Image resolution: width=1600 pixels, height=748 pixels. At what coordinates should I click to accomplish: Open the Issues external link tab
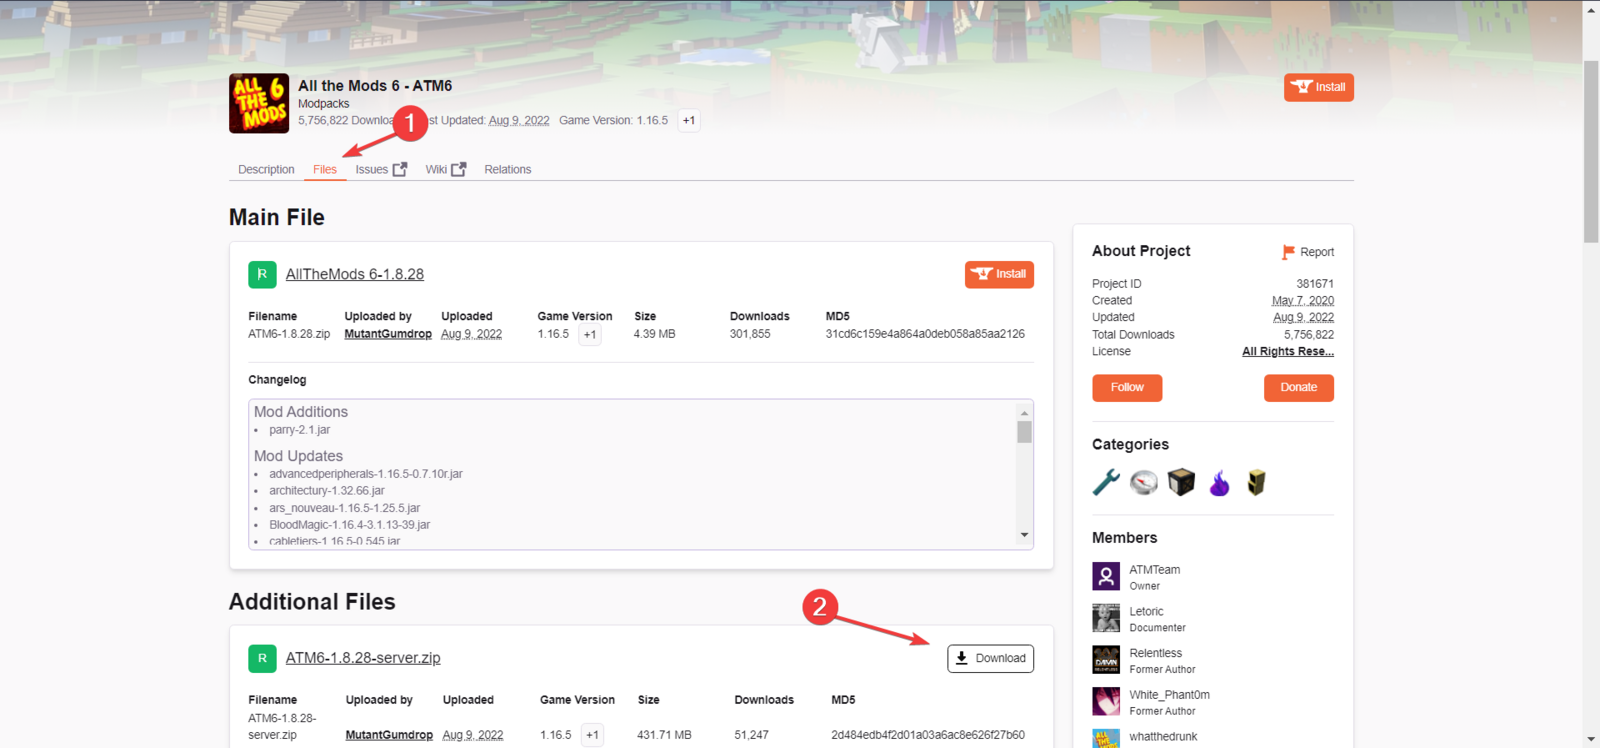pyautogui.click(x=381, y=170)
